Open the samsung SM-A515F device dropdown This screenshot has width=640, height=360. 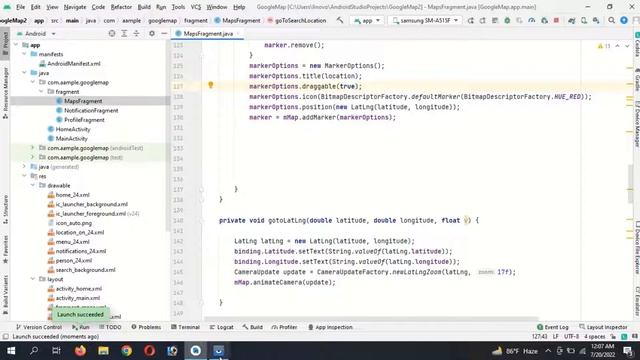(425, 20)
